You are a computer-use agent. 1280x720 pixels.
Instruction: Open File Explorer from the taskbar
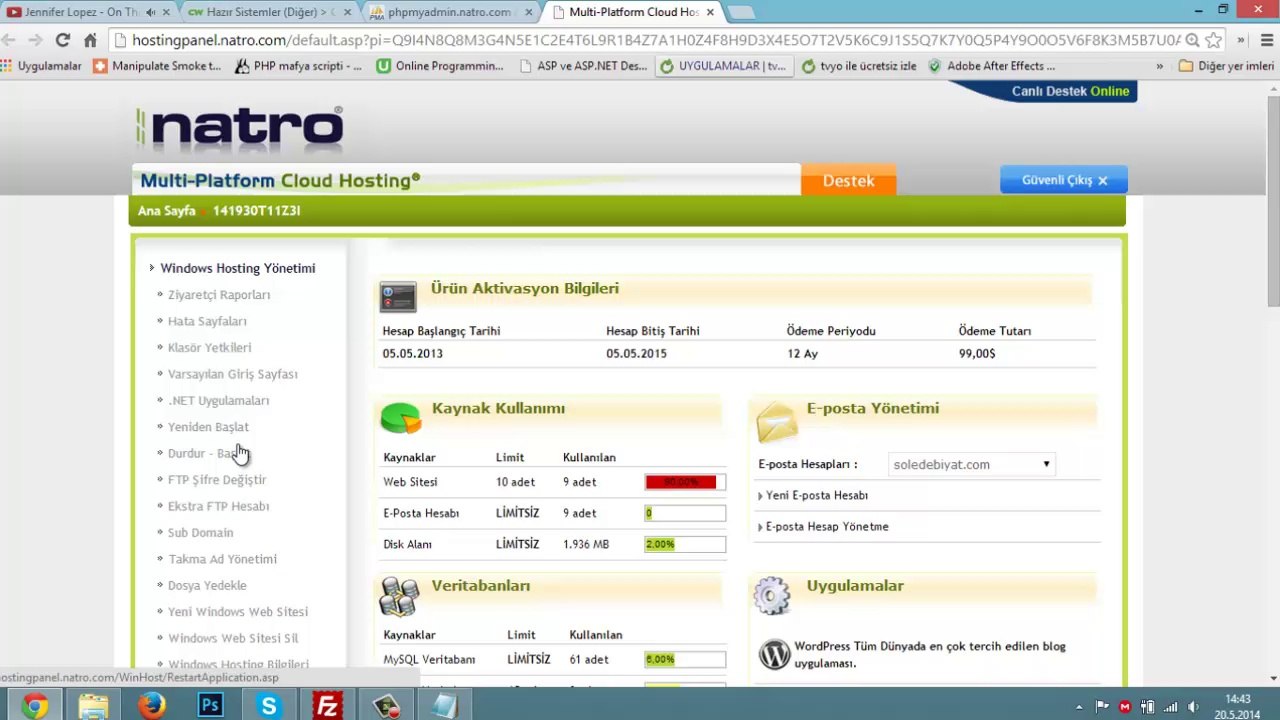pos(93,706)
